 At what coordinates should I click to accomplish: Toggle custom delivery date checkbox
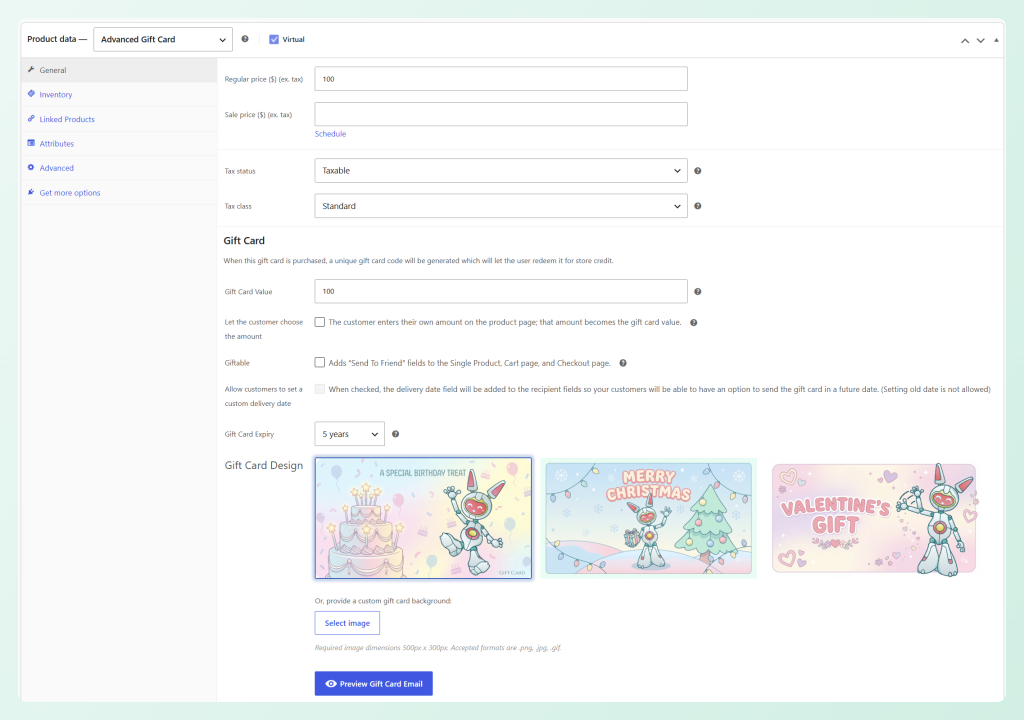319,389
